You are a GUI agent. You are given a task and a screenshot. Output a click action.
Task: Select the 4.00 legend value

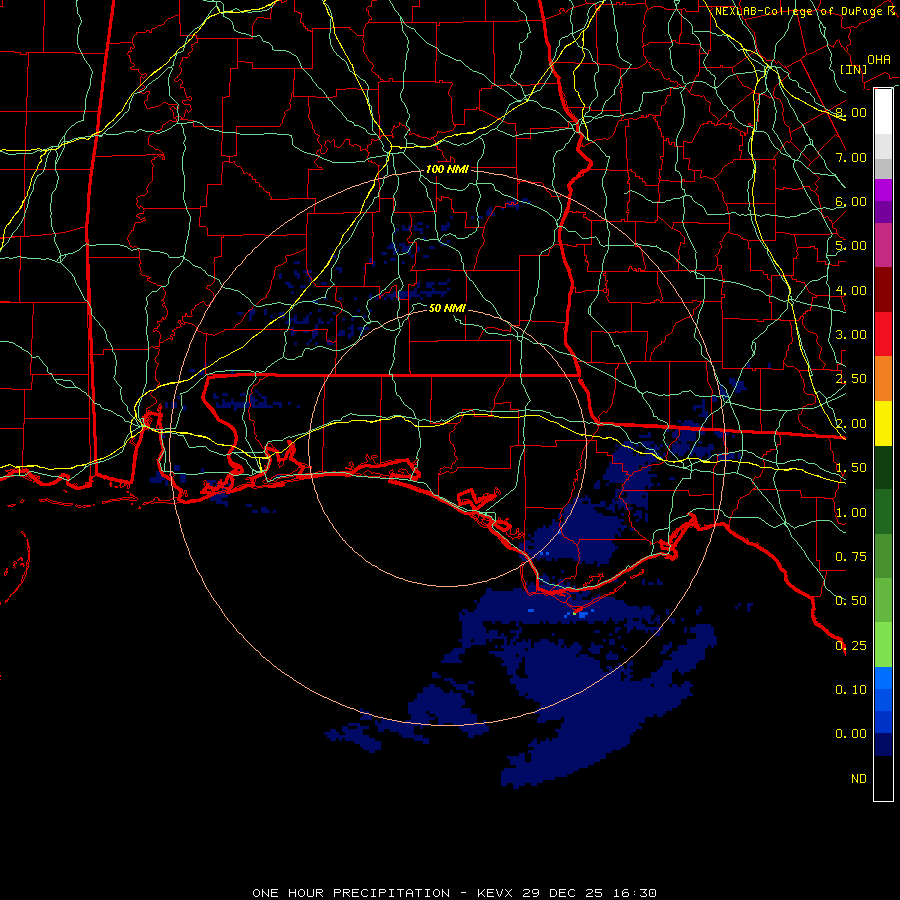(851, 290)
